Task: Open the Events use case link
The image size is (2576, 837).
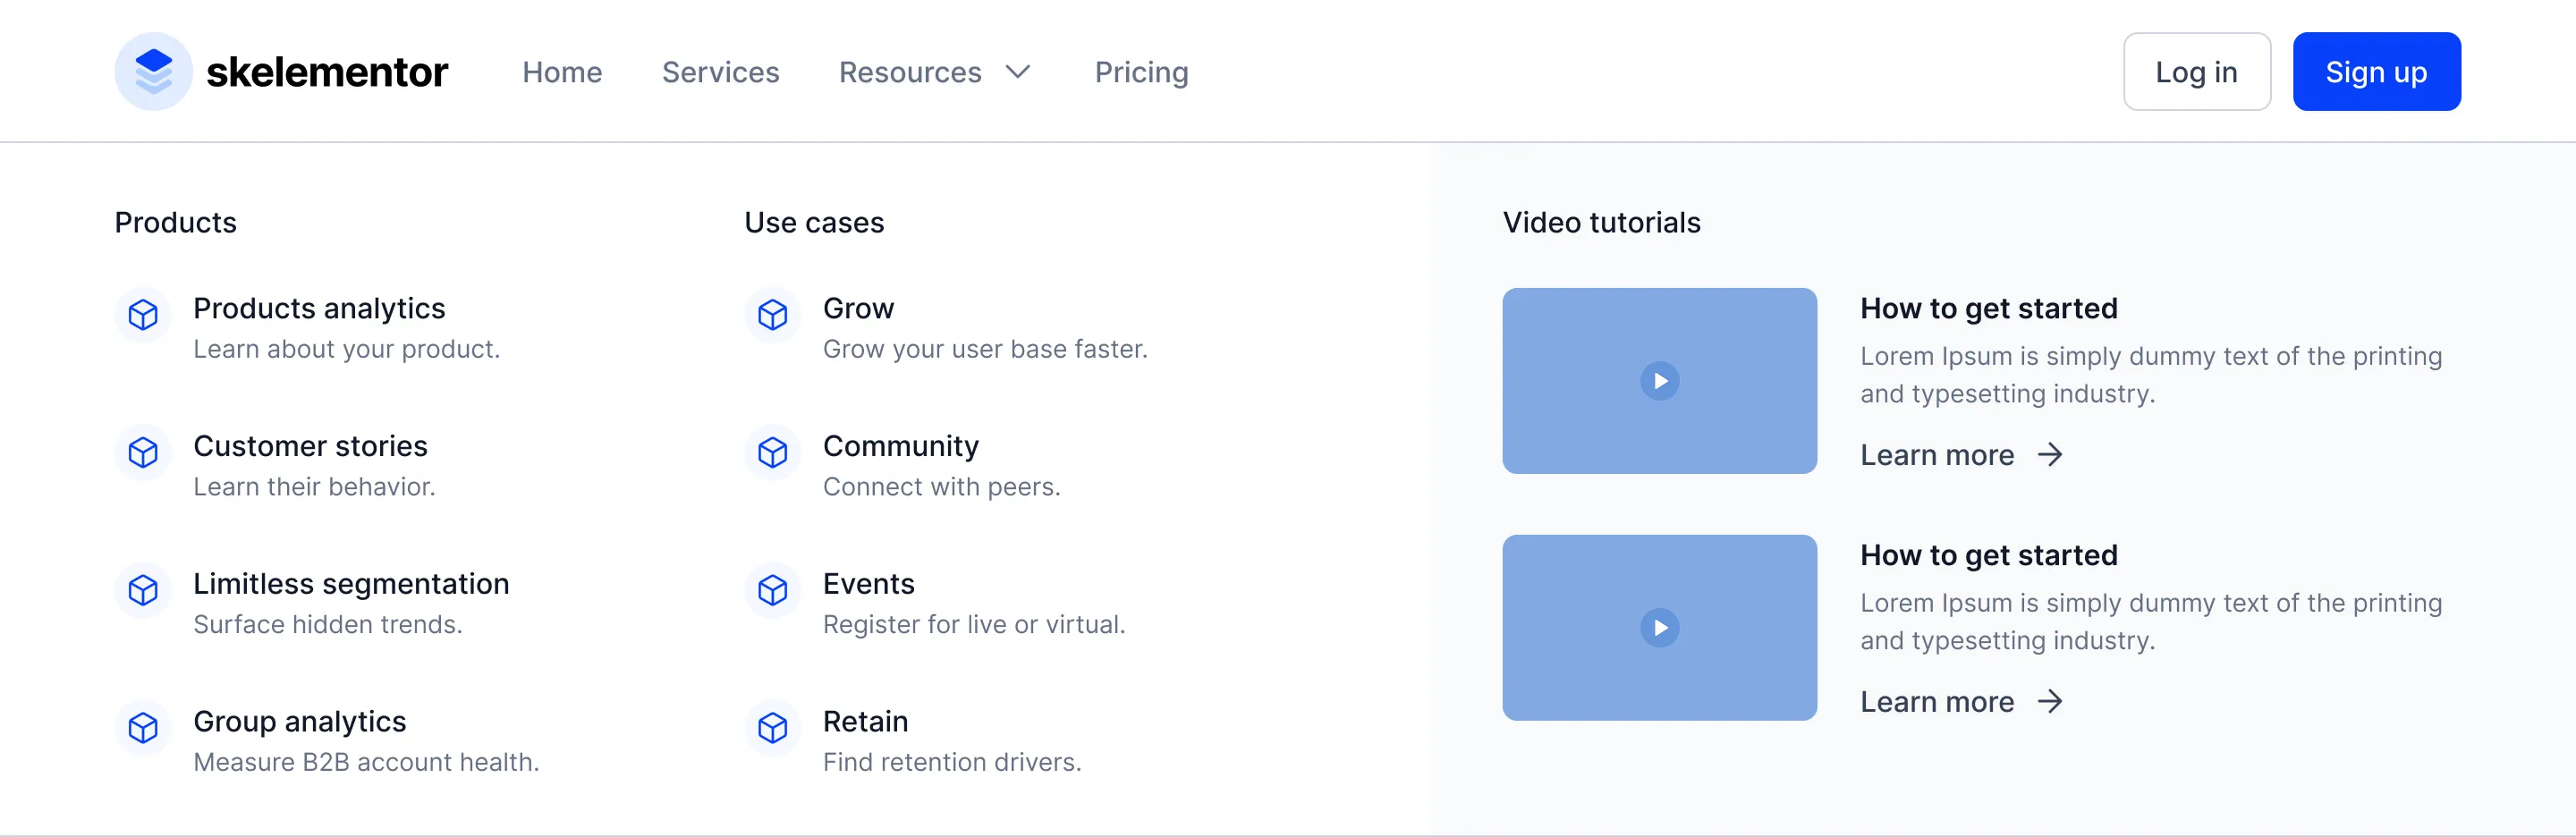Action: [868, 584]
